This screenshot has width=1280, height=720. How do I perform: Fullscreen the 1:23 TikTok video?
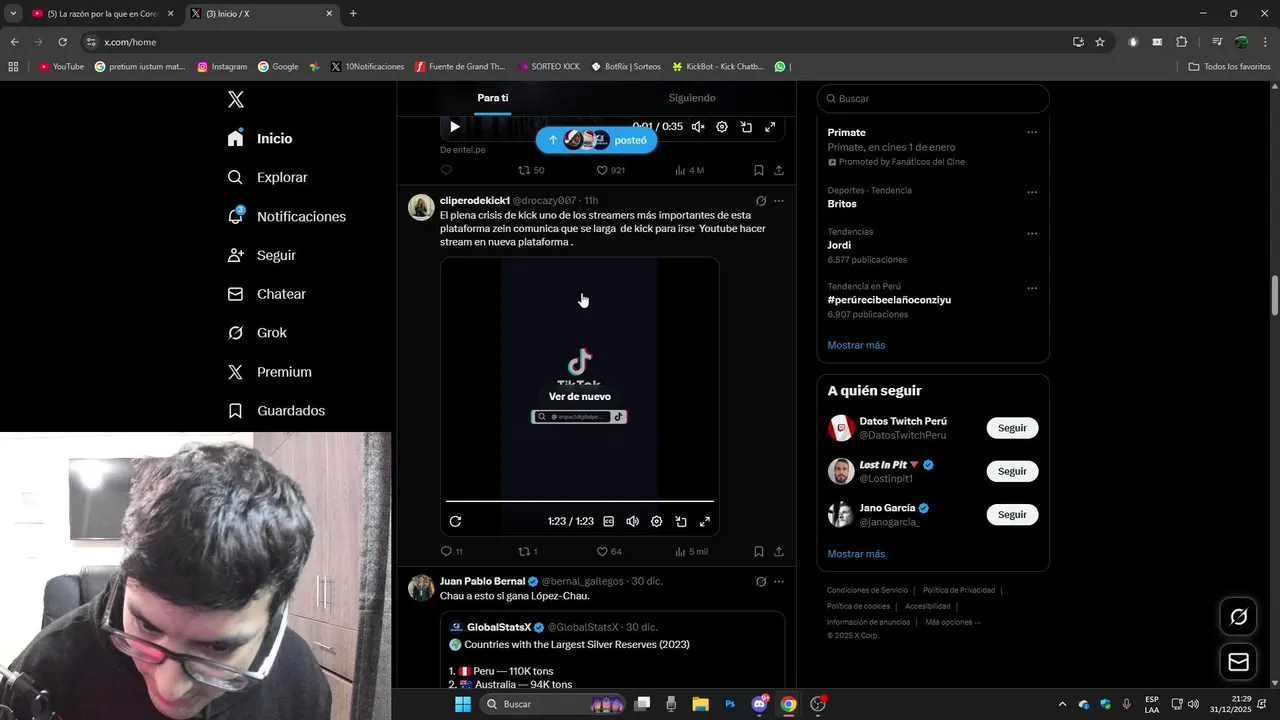tap(705, 522)
